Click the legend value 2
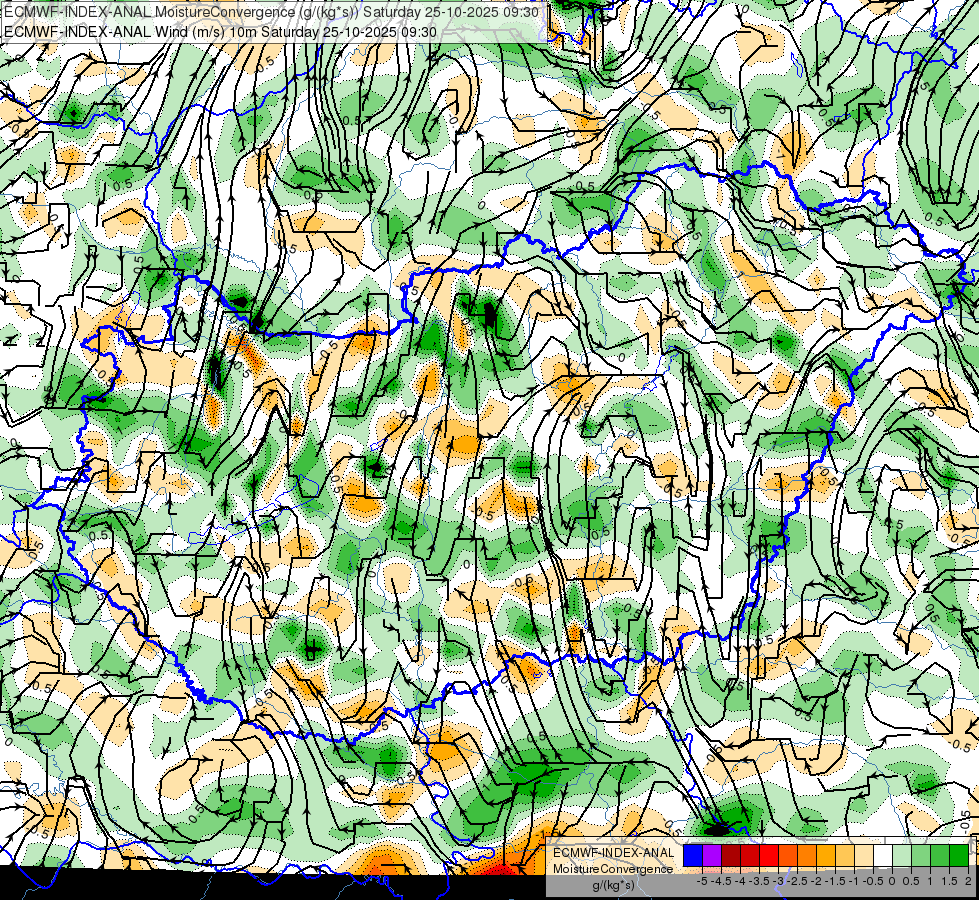 point(968,881)
